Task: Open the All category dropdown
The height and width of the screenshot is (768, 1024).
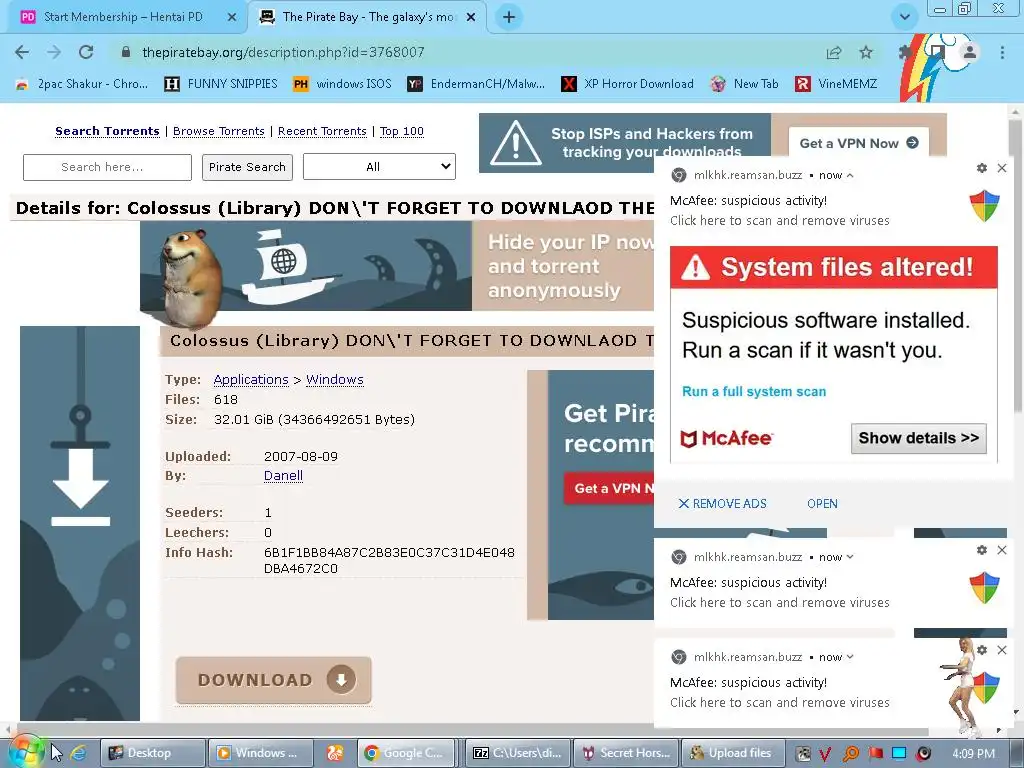Action: pos(379,167)
